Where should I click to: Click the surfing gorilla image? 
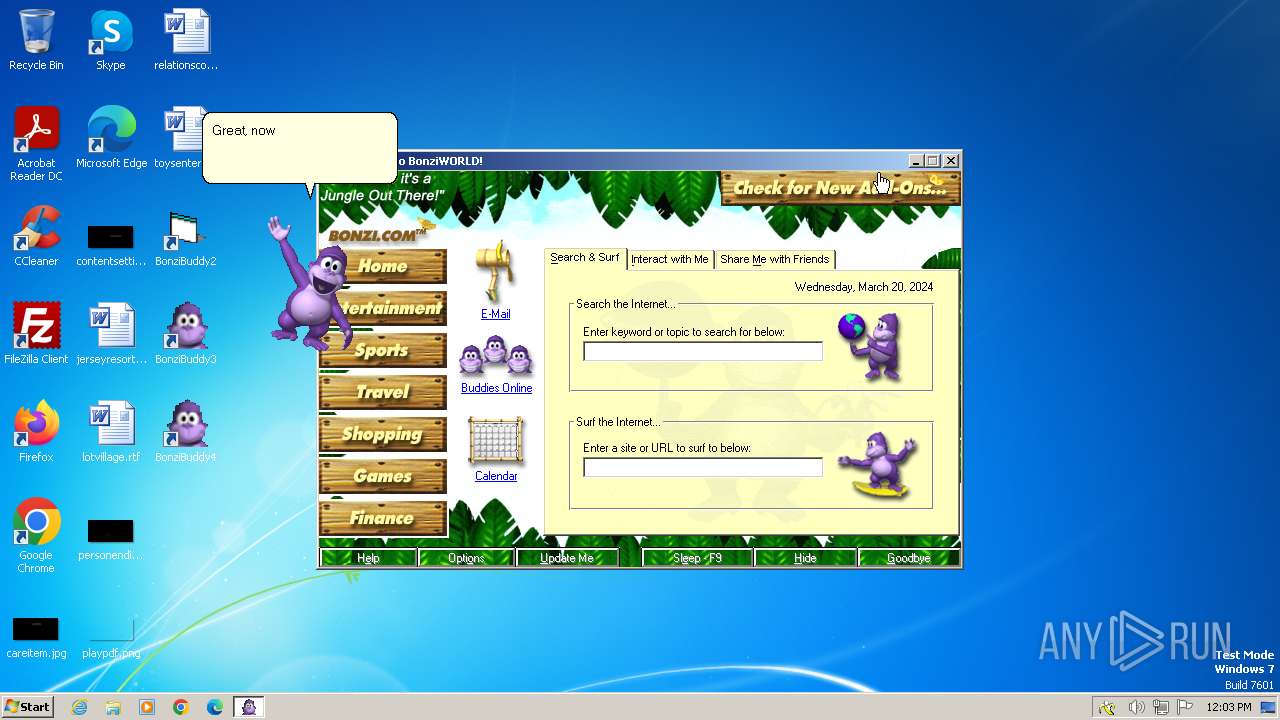879,465
